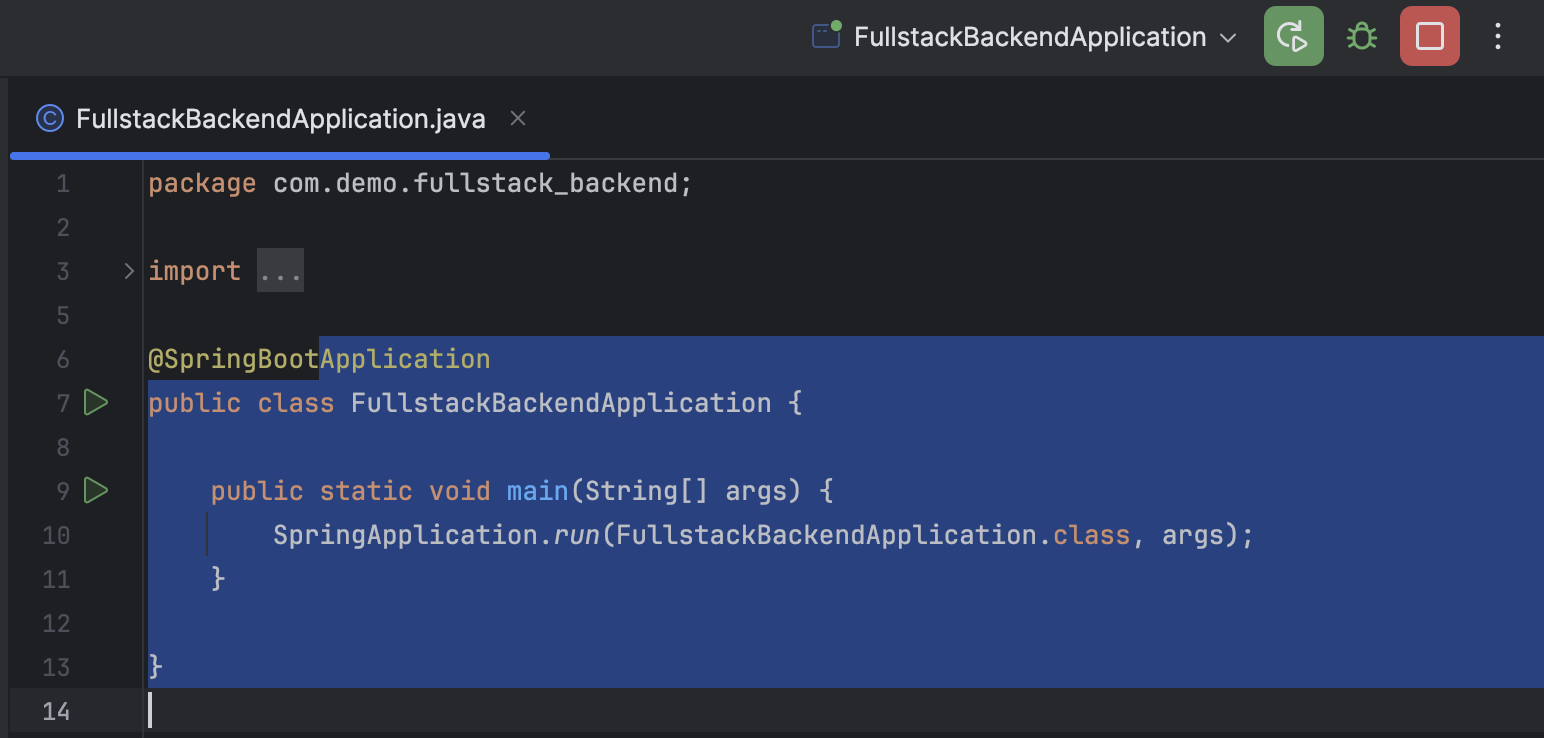Viewport: 1544px width, 738px height.
Task: Stop the running application
Action: point(1429,37)
